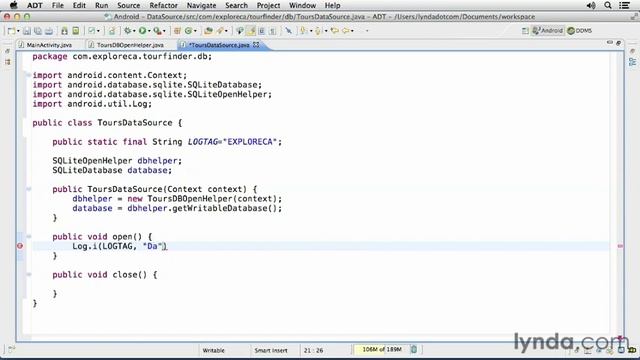Click the New file toolbar icon
This screenshot has width=640, height=360.
point(11,31)
